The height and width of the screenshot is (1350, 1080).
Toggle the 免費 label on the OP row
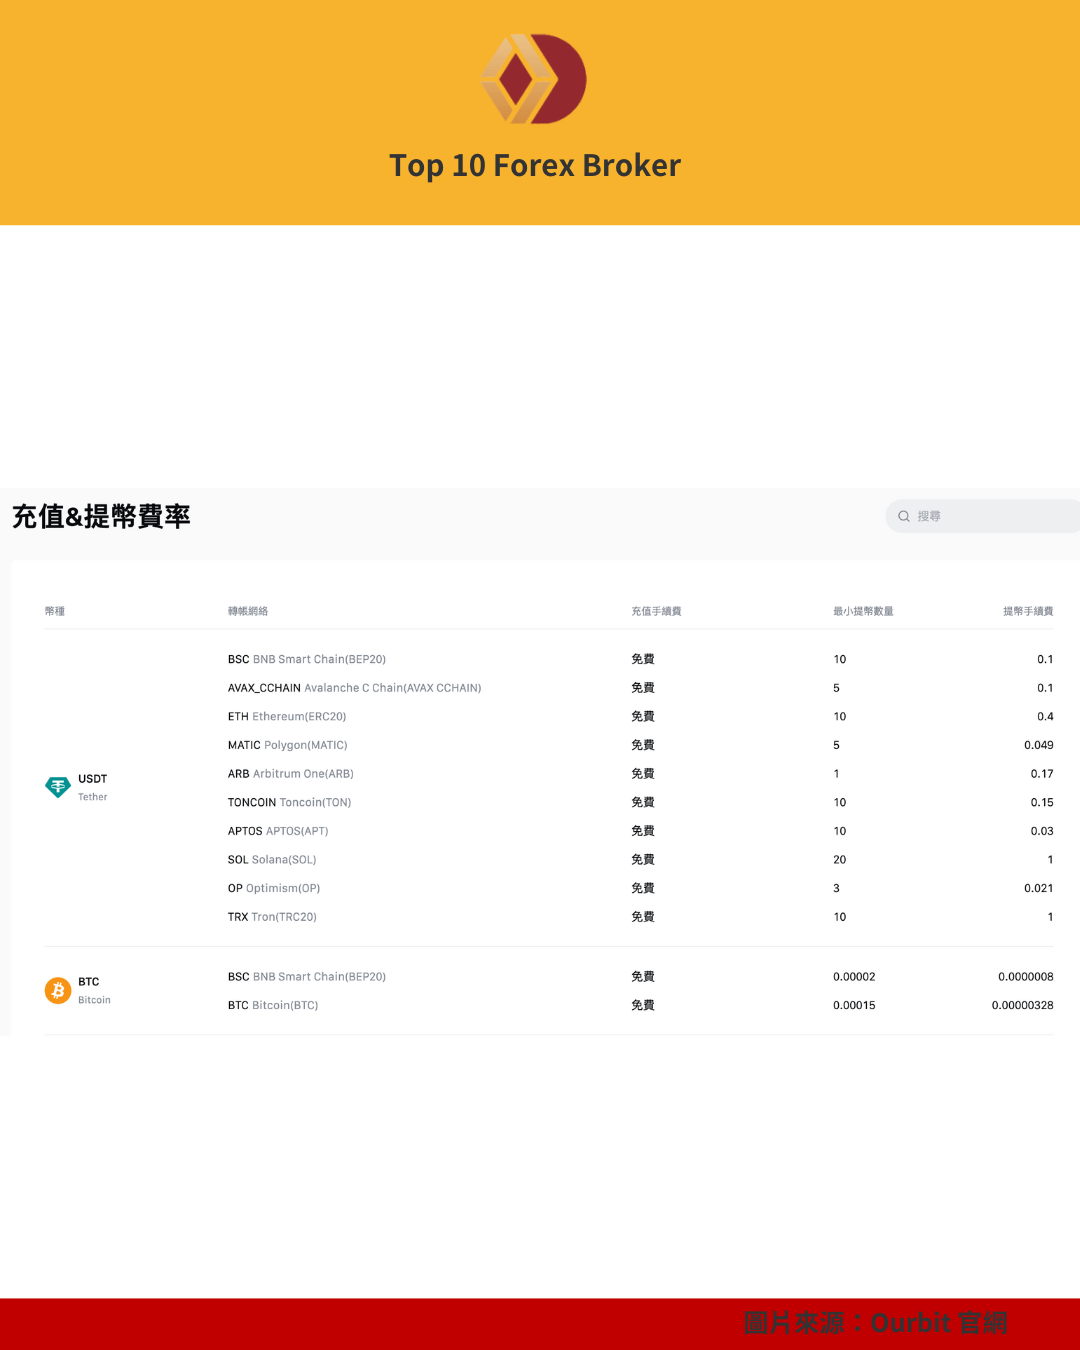pos(643,888)
